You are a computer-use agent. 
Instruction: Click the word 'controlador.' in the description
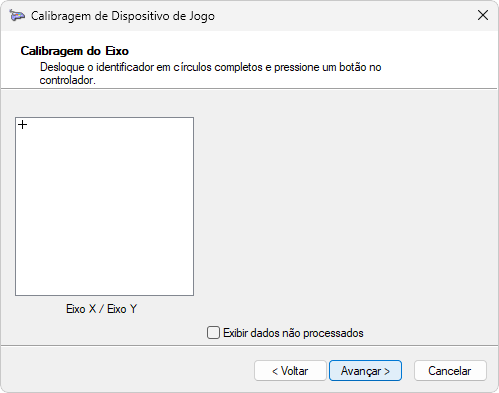coord(68,80)
